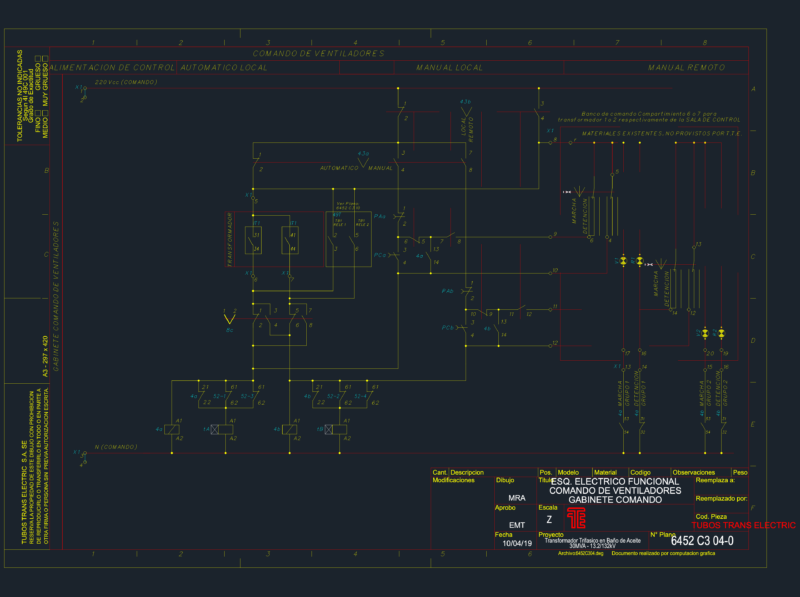This screenshot has height=597, width=800.
Task: Click the 'Cod. Pieza' field label
Action: [x=711, y=517]
